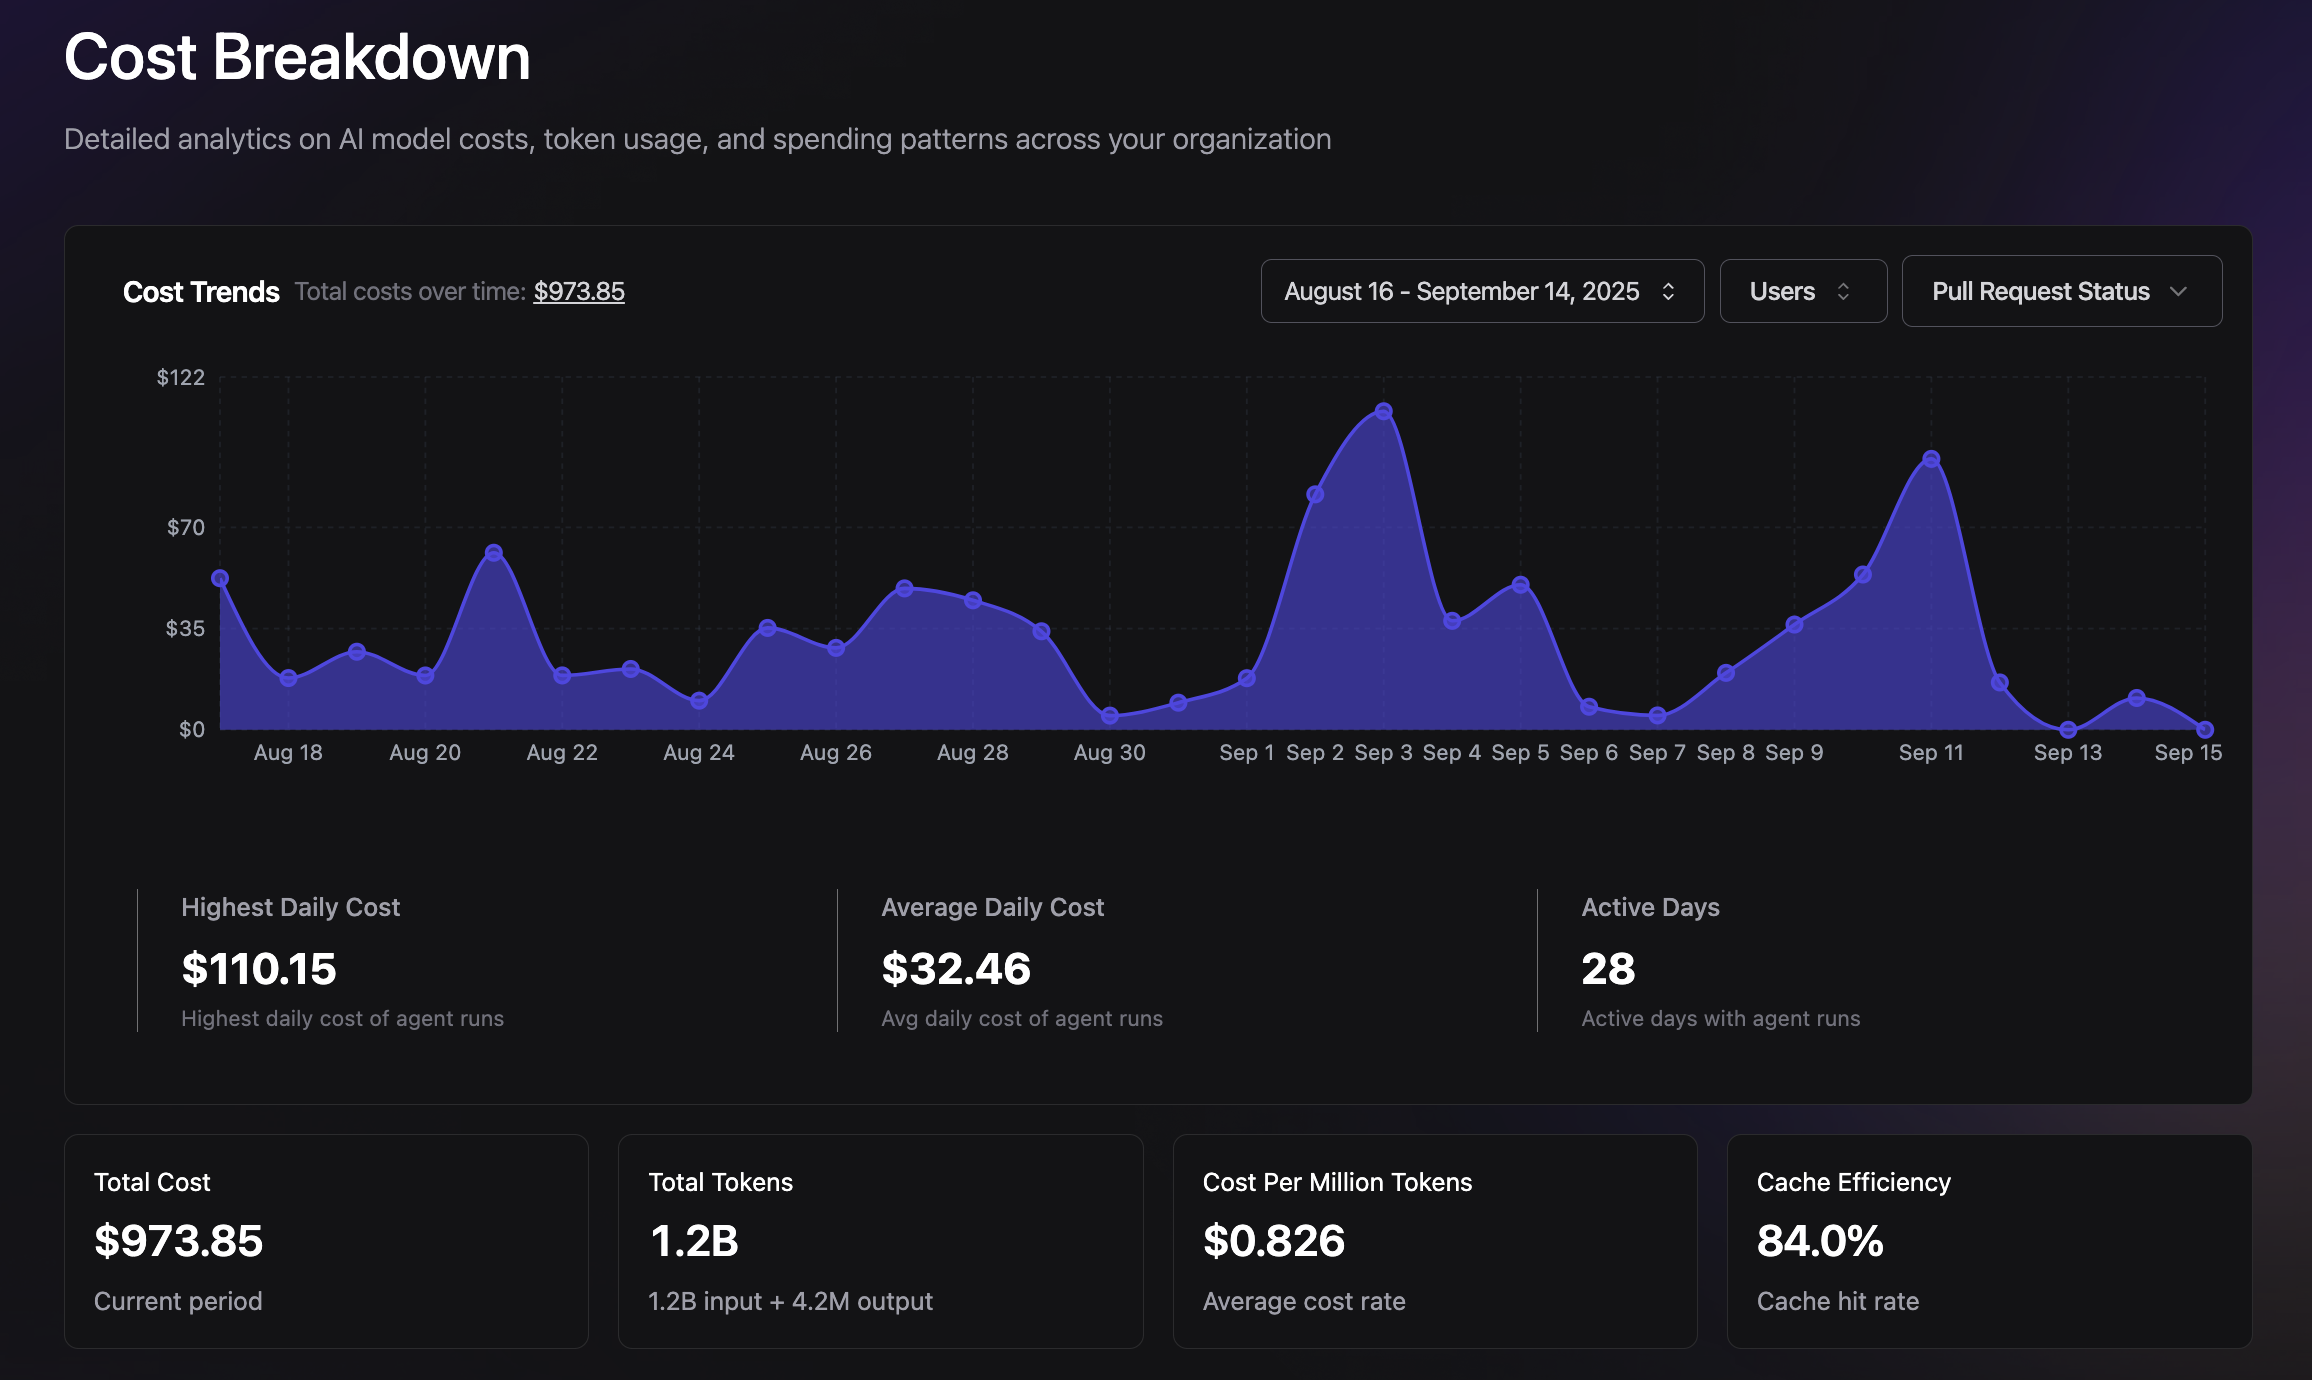This screenshot has height=1380, width=2312.
Task: Click the Highest Daily Cost $110.15 stat
Action: (x=259, y=968)
